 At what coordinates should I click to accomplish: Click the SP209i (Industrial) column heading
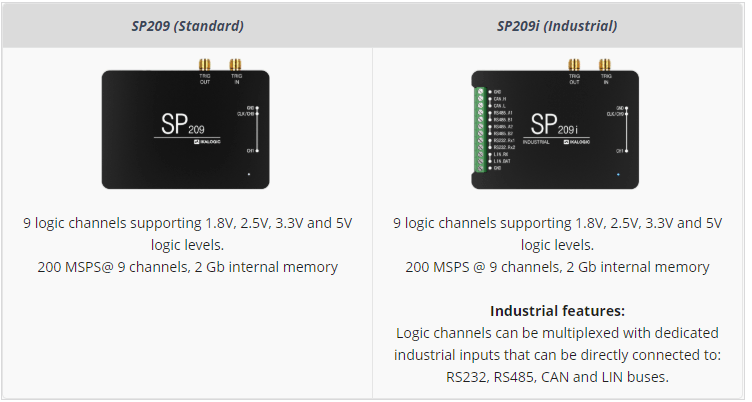click(x=557, y=25)
